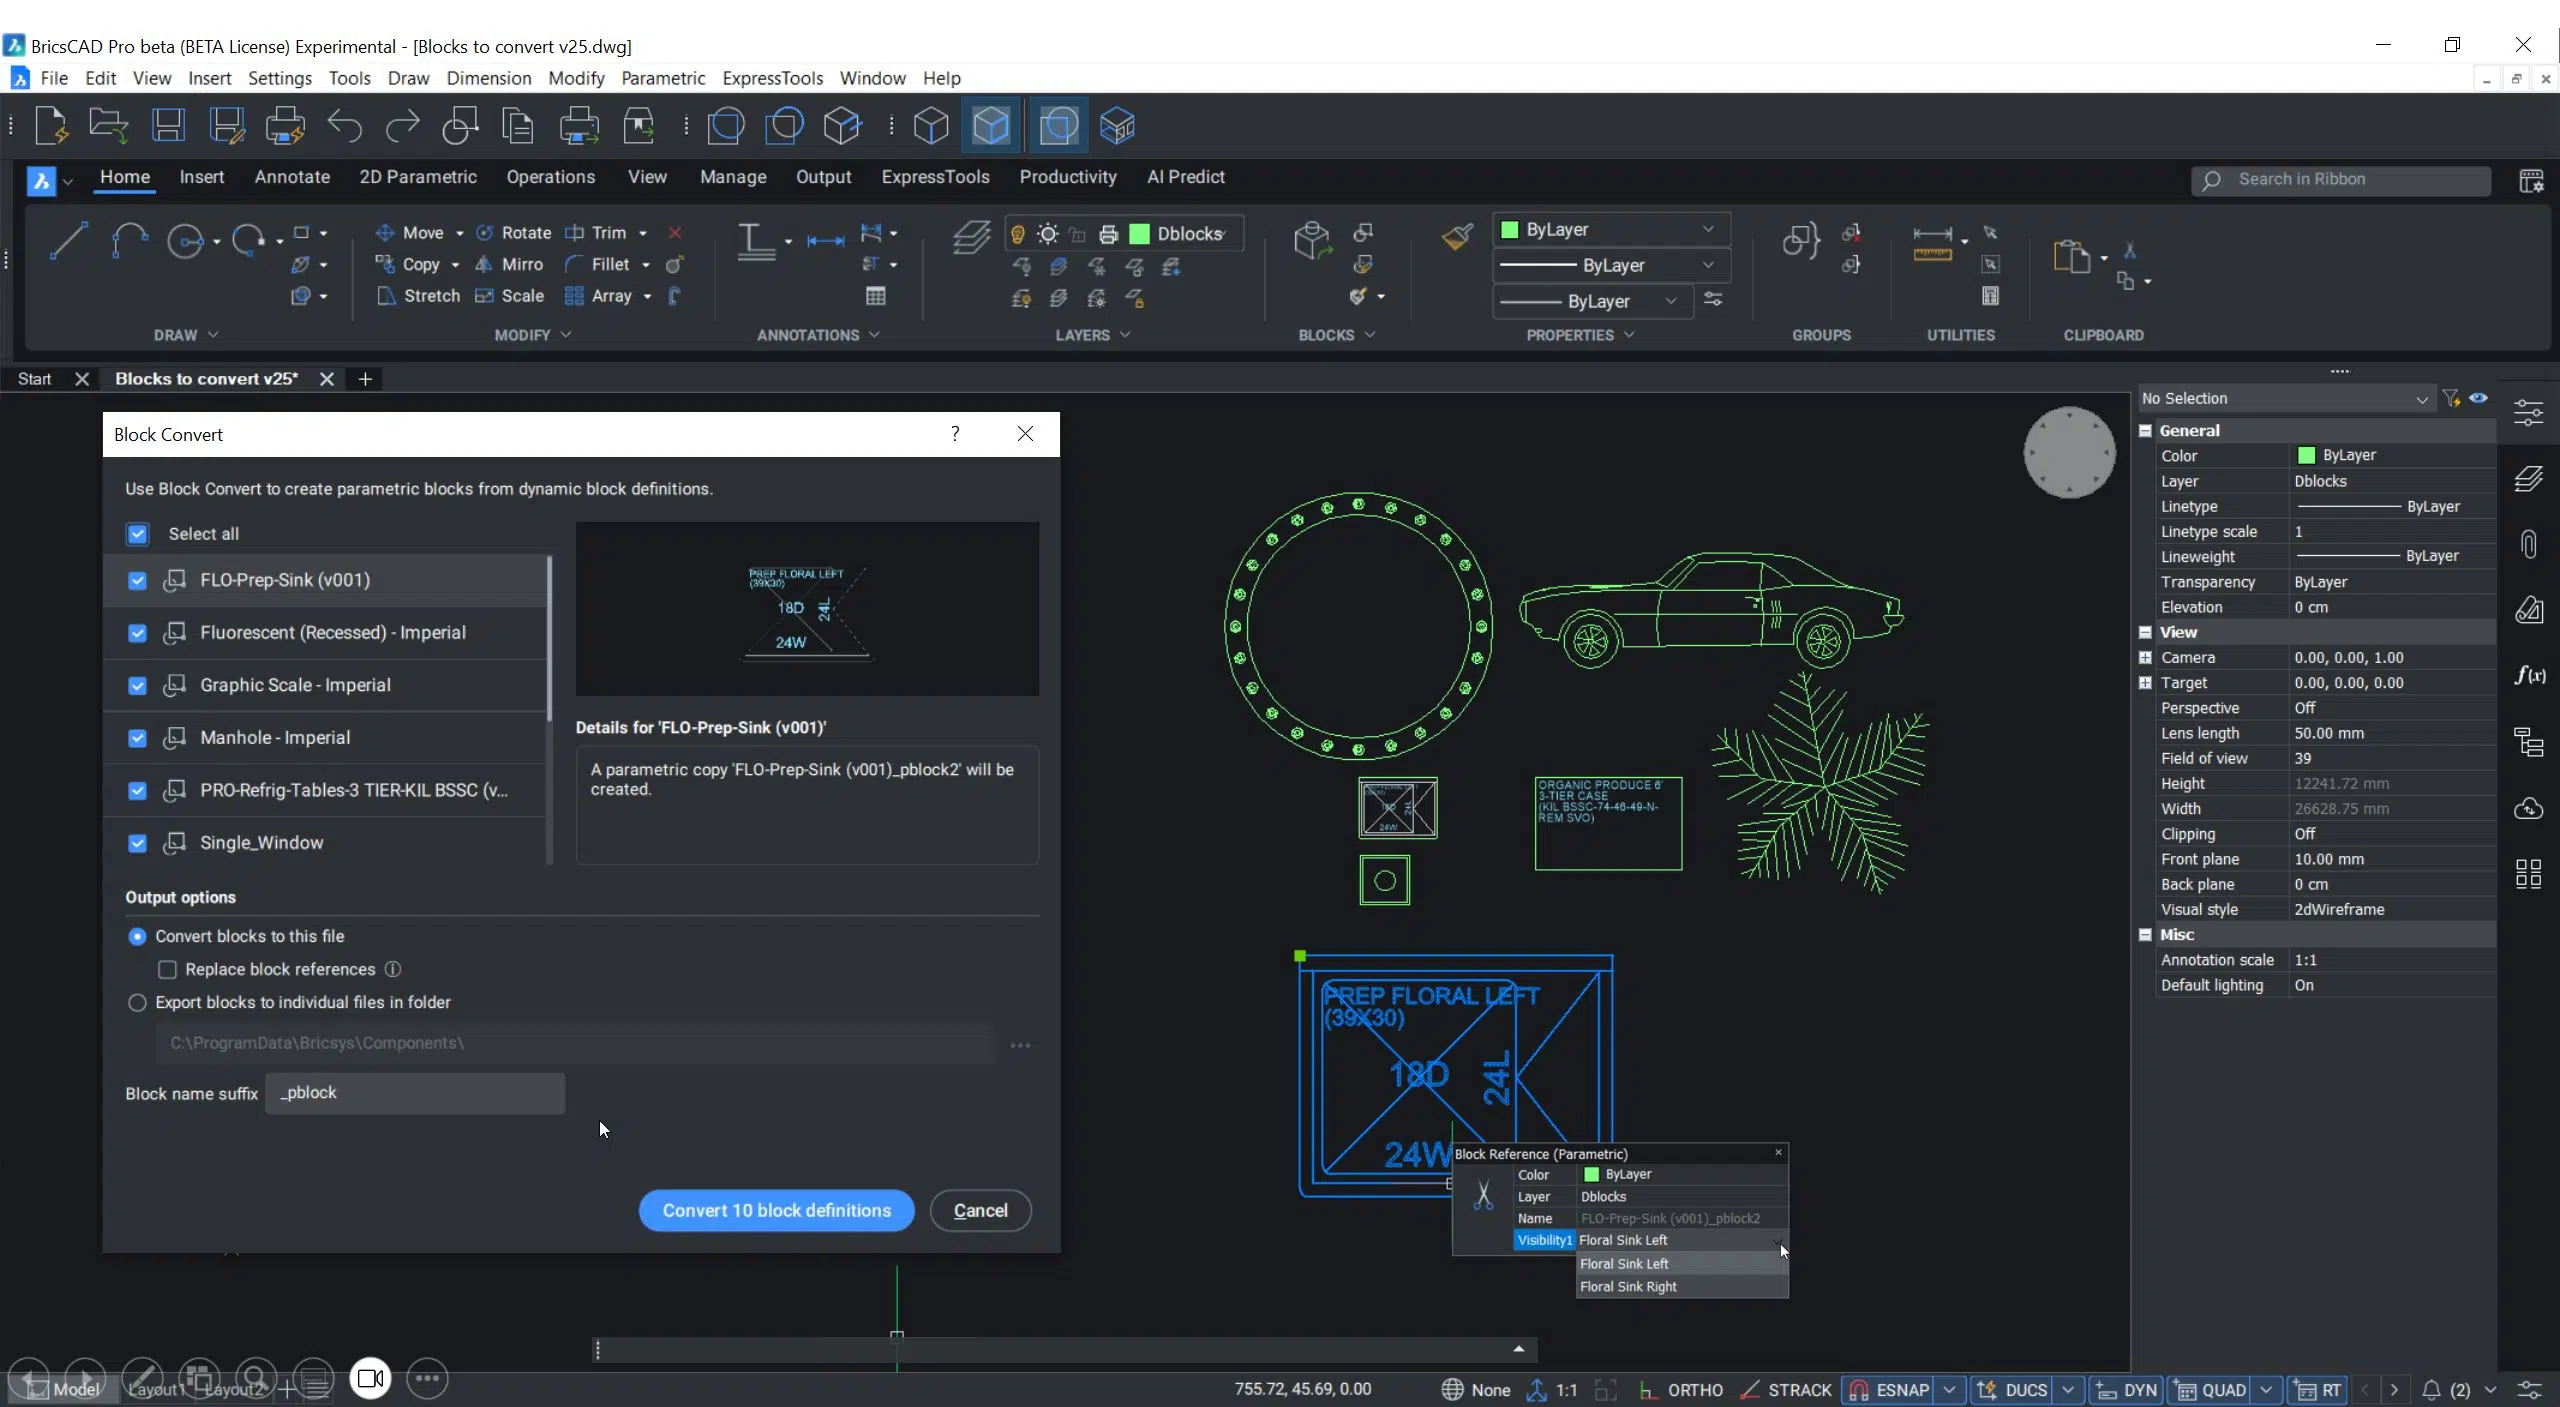Open the Attachments panel paperclip icon
This screenshot has width=2560, height=1407.
(x=2531, y=544)
